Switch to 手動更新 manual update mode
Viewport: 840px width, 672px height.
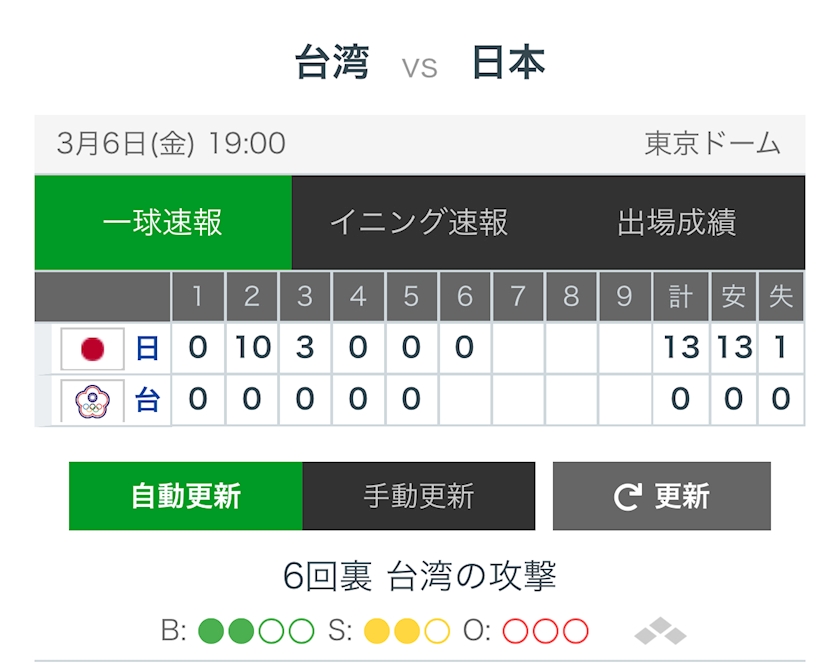pos(418,496)
